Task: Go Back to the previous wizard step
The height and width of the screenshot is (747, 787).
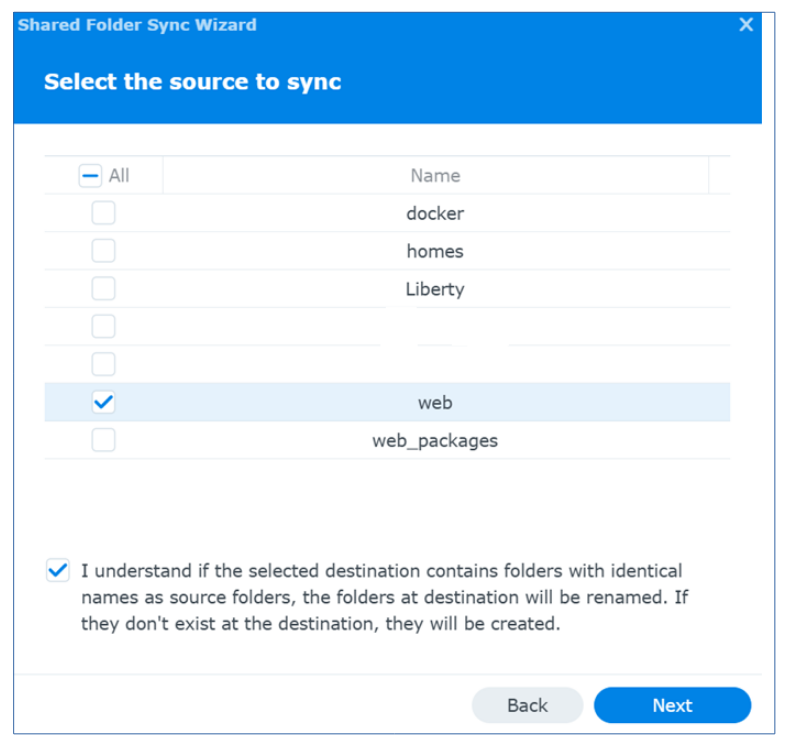Action: (527, 705)
